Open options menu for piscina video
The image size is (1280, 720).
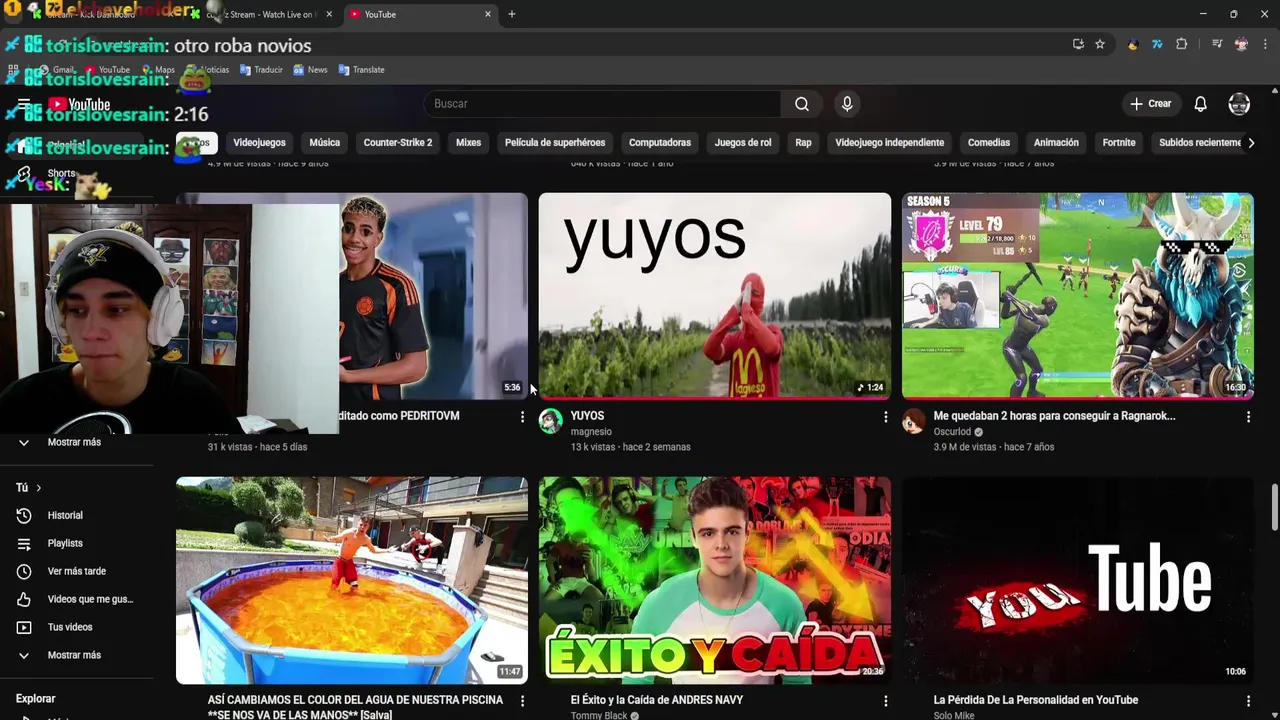(x=522, y=701)
